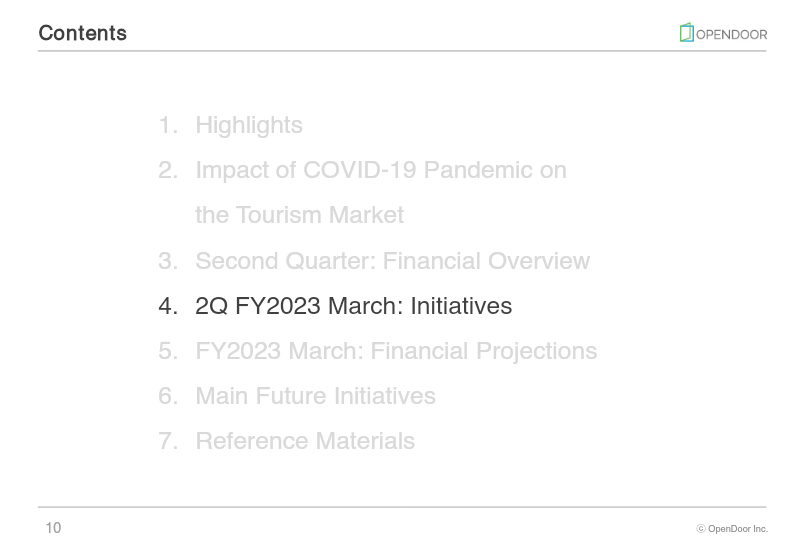Select 2Q FY2023 March: Initiatives heading
This screenshot has width=799, height=553.
click(354, 306)
